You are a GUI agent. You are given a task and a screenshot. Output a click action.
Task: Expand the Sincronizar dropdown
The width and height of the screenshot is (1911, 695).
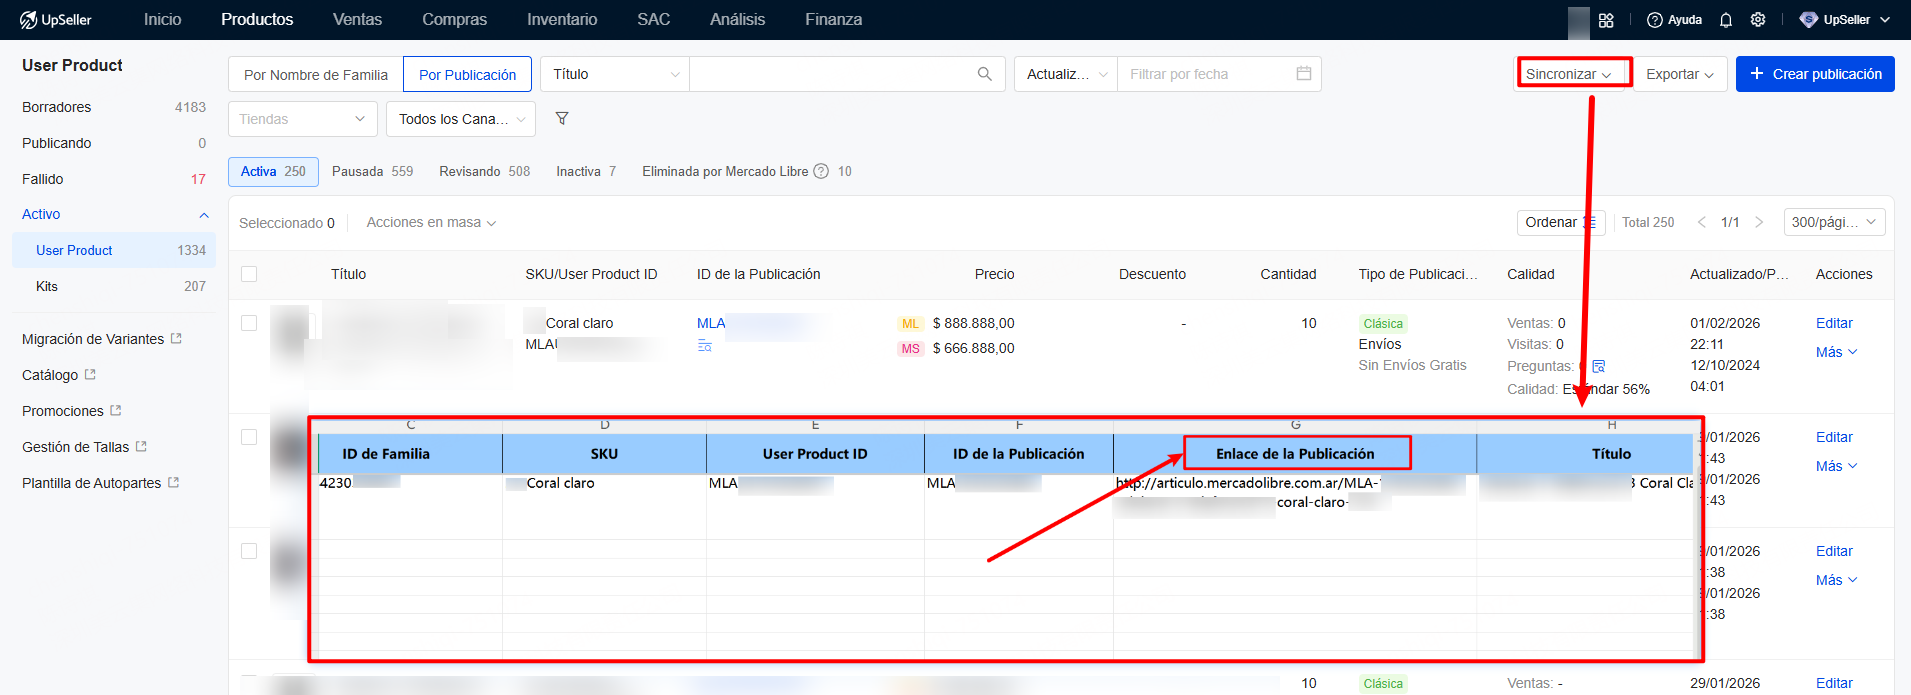tap(1568, 74)
